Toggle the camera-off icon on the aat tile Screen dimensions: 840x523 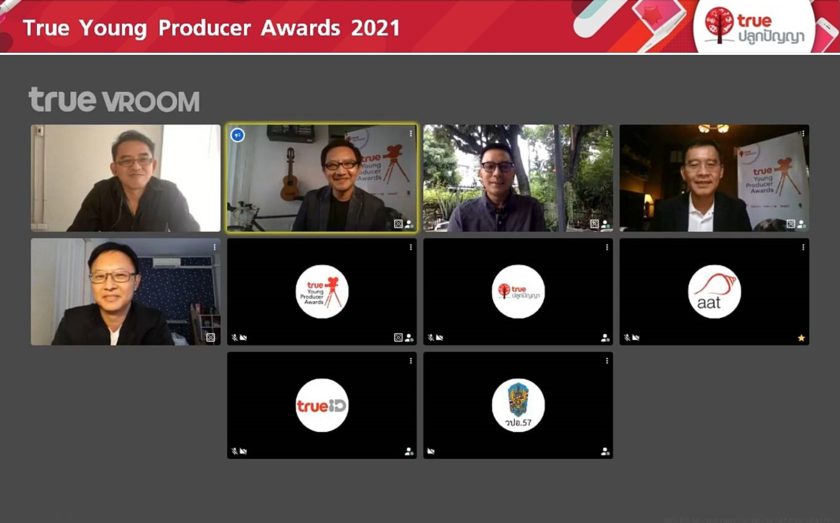635,338
